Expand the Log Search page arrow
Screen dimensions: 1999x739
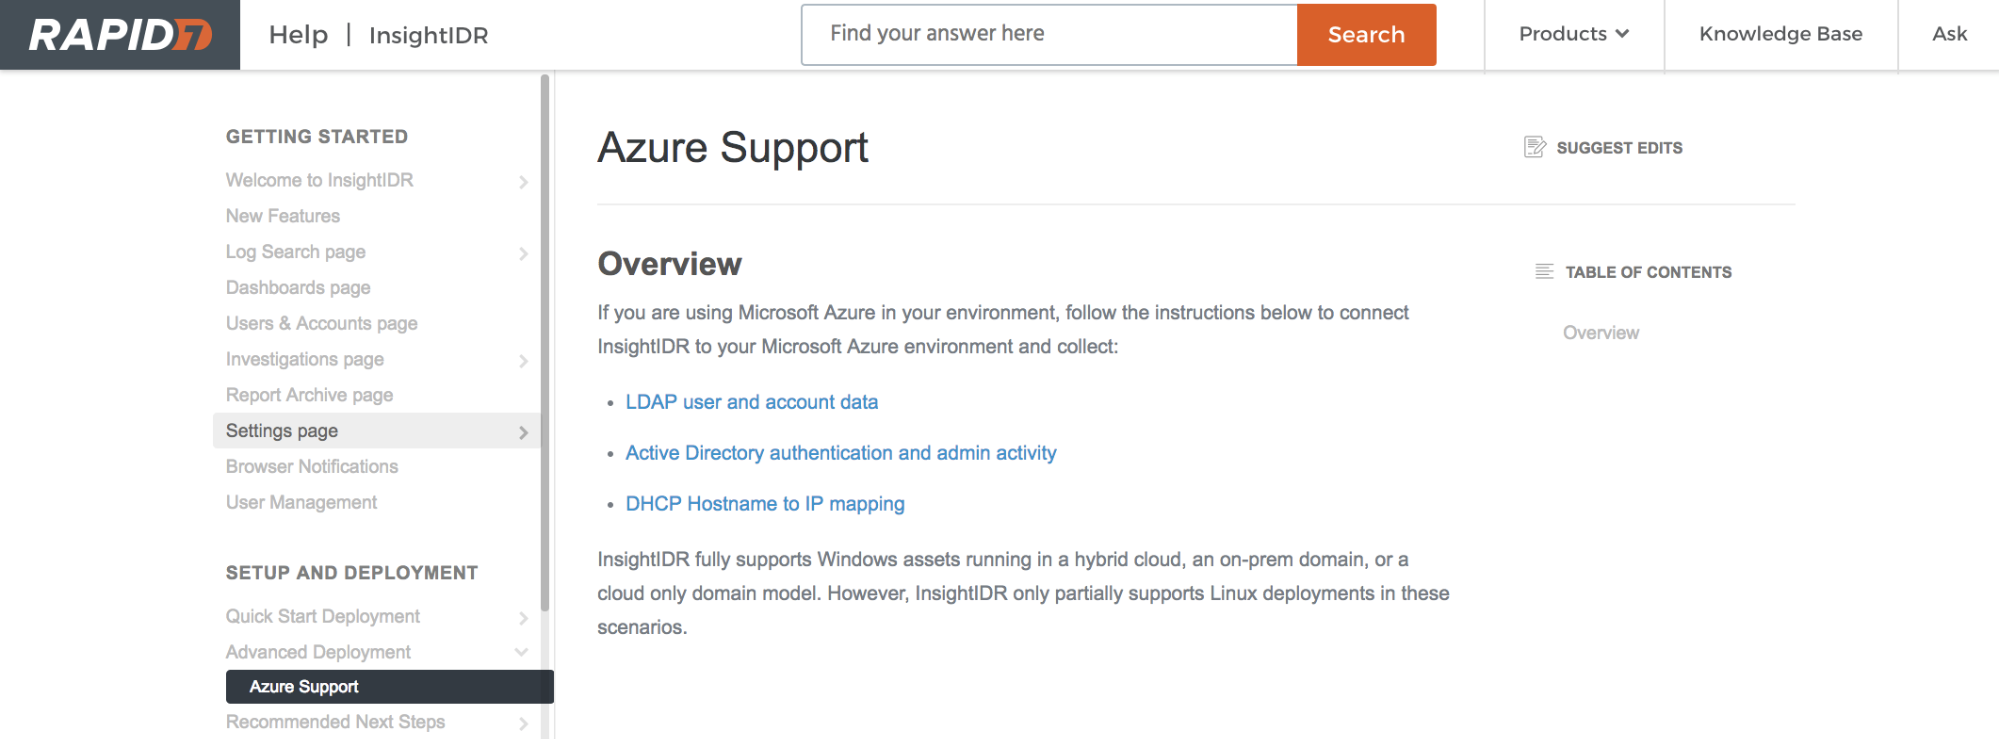click(523, 254)
